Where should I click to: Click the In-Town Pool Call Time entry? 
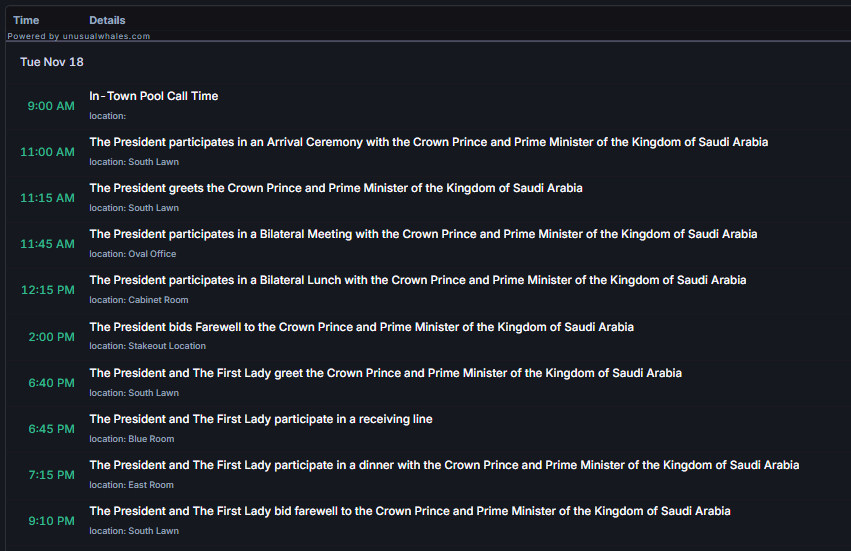[x=153, y=96]
